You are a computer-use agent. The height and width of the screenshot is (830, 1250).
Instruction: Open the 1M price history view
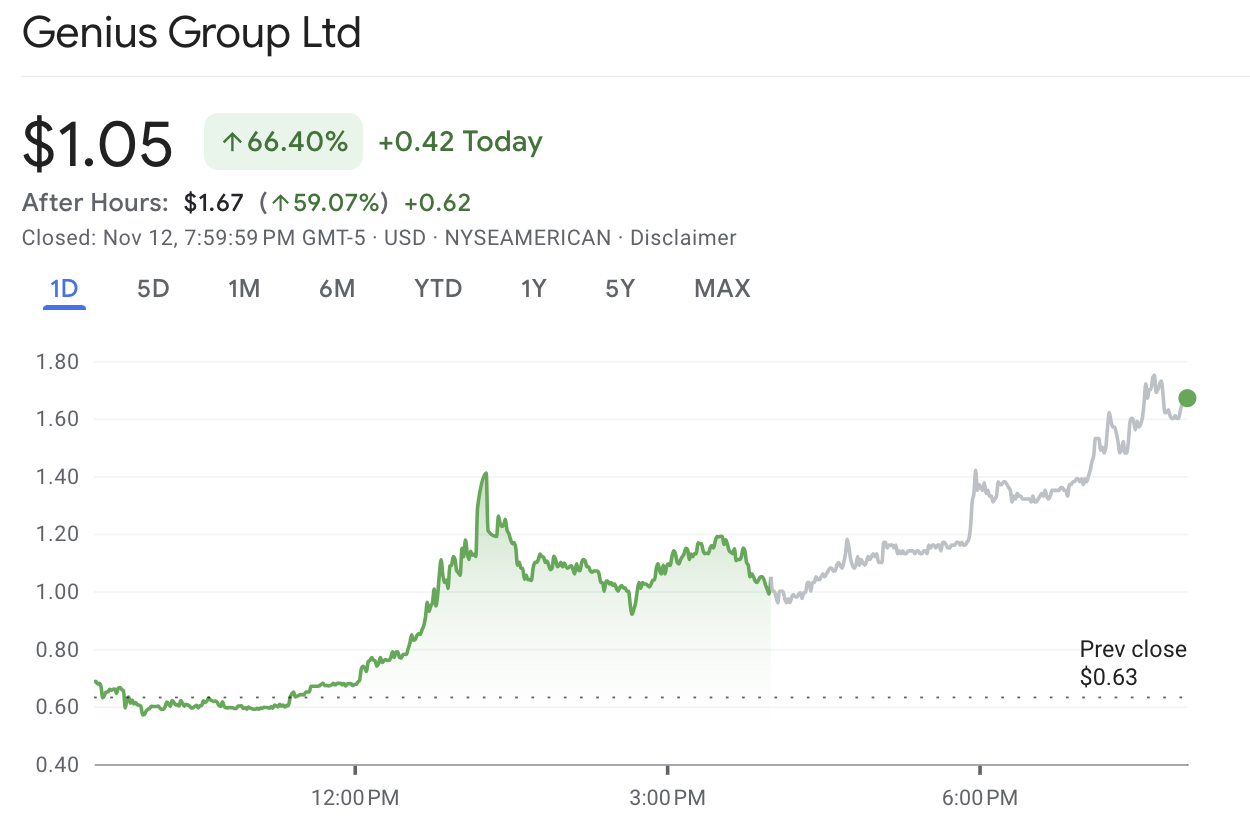(x=243, y=288)
